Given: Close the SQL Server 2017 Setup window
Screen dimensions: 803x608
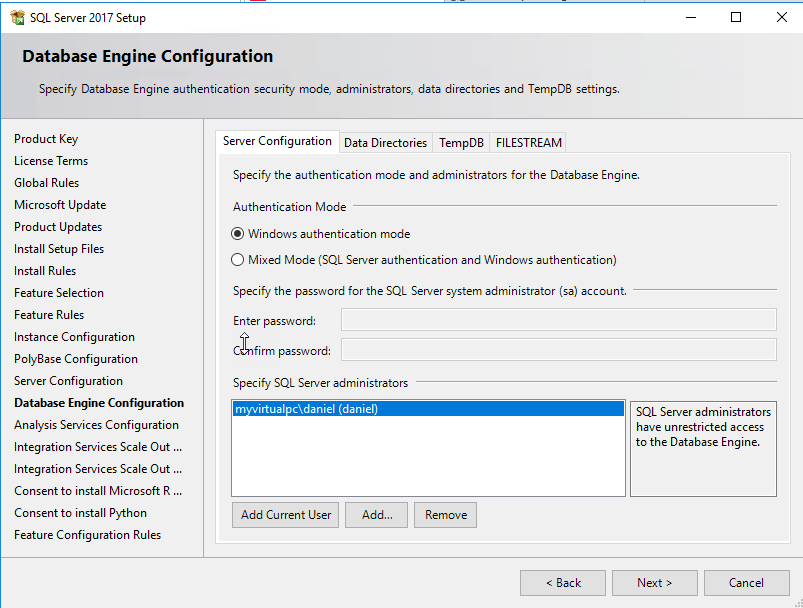Looking at the screenshot, I should pos(781,17).
